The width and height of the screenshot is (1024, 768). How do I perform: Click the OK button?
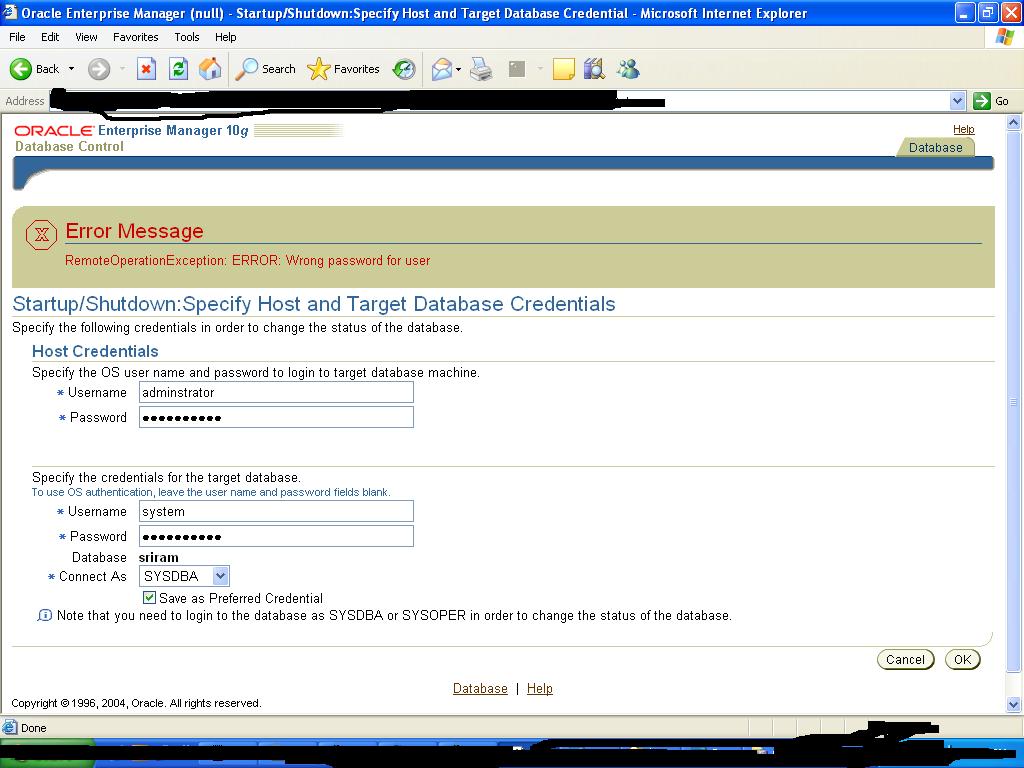point(962,659)
